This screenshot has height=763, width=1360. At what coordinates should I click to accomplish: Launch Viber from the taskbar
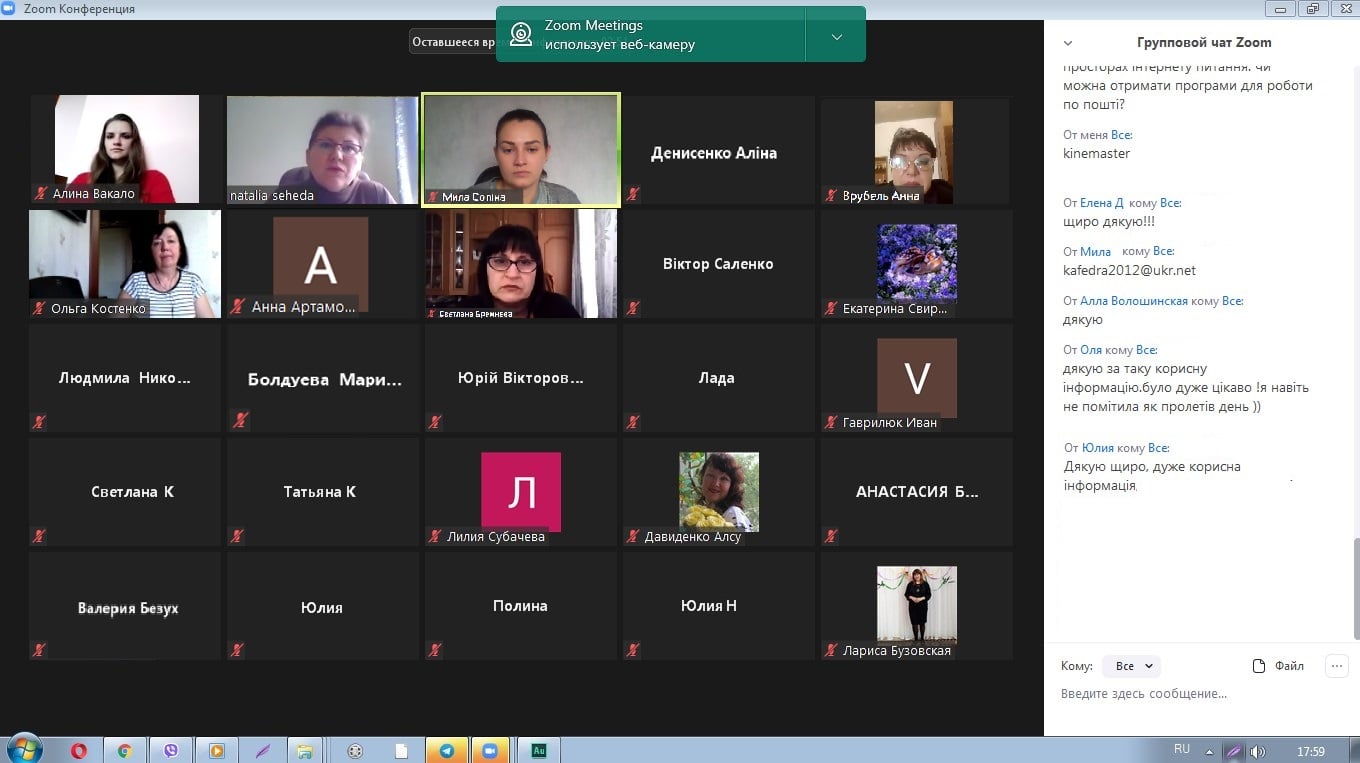pyautogui.click(x=170, y=750)
